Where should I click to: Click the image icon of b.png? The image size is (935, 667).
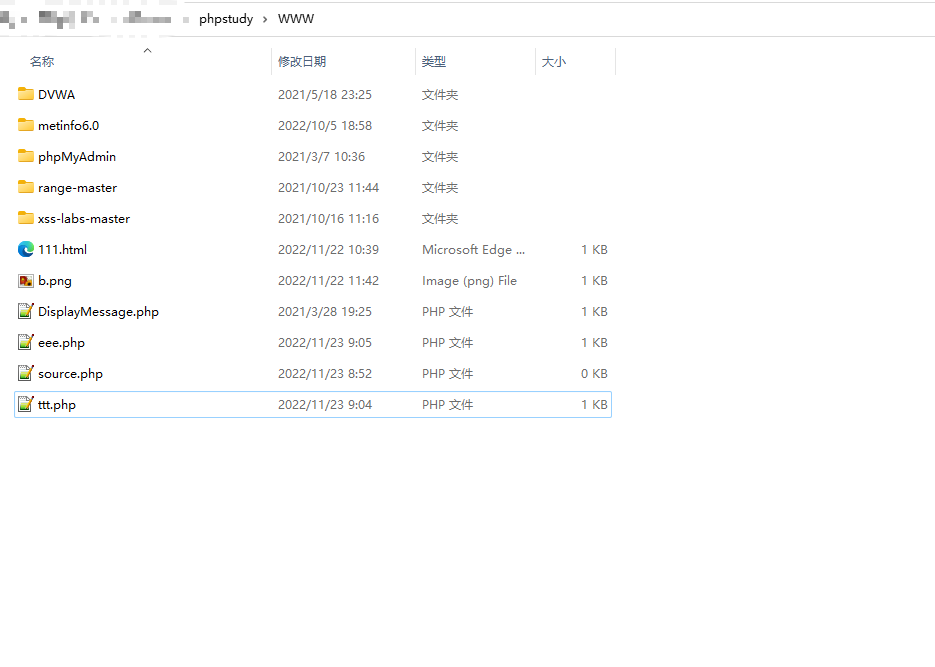pyautogui.click(x=26, y=281)
